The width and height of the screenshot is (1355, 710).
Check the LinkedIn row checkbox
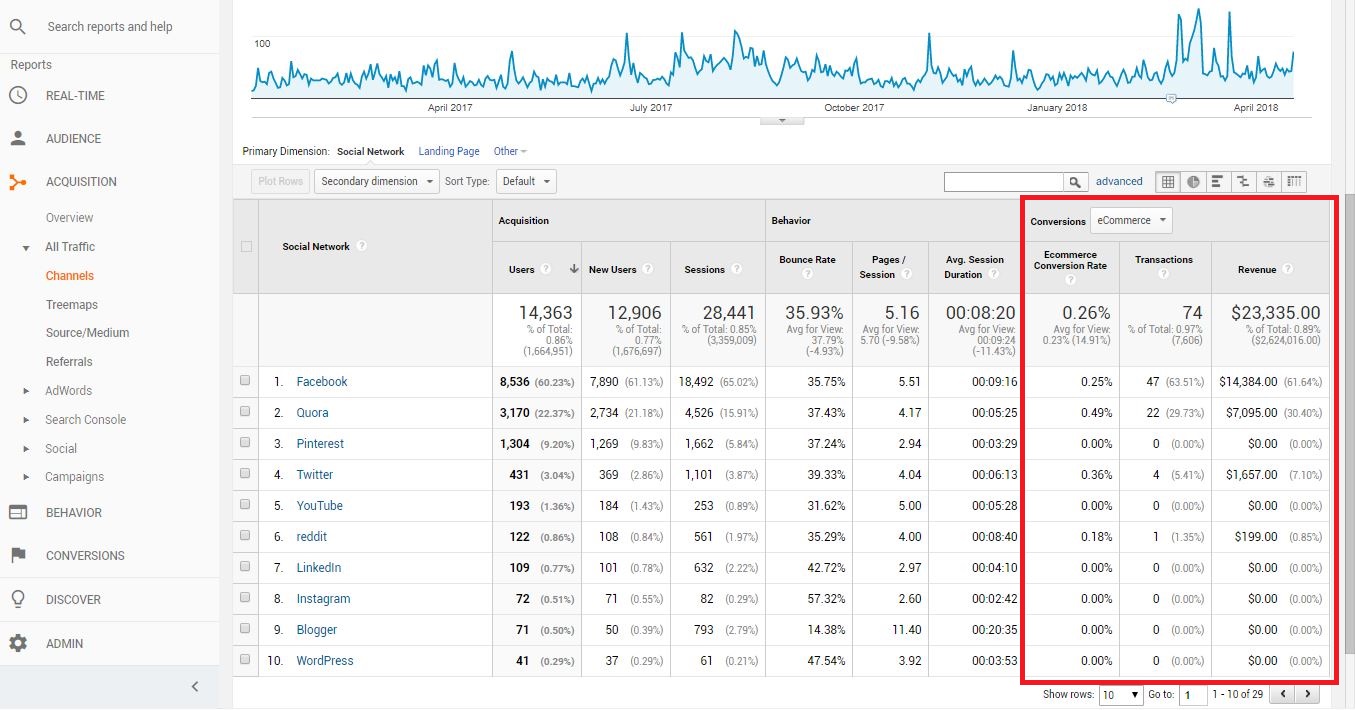point(246,567)
